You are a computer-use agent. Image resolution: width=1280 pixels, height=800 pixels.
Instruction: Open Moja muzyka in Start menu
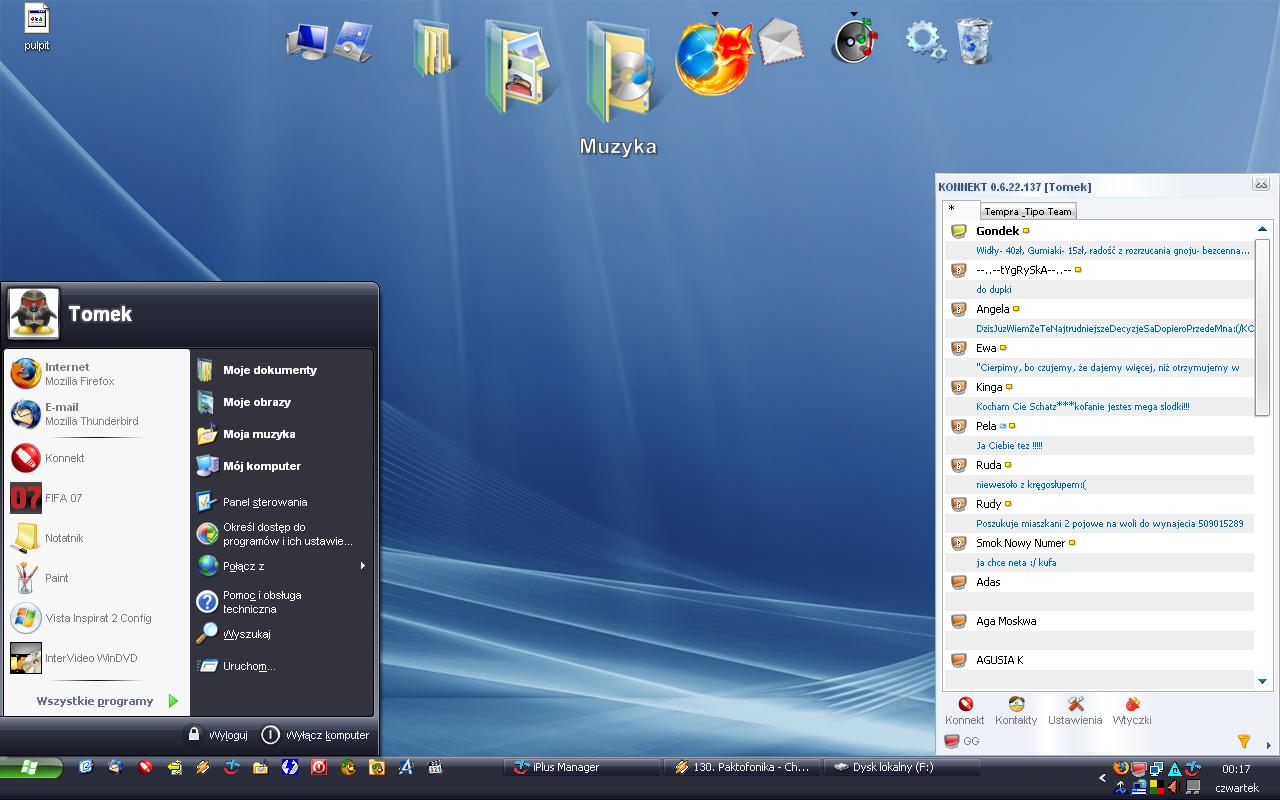tap(280, 434)
